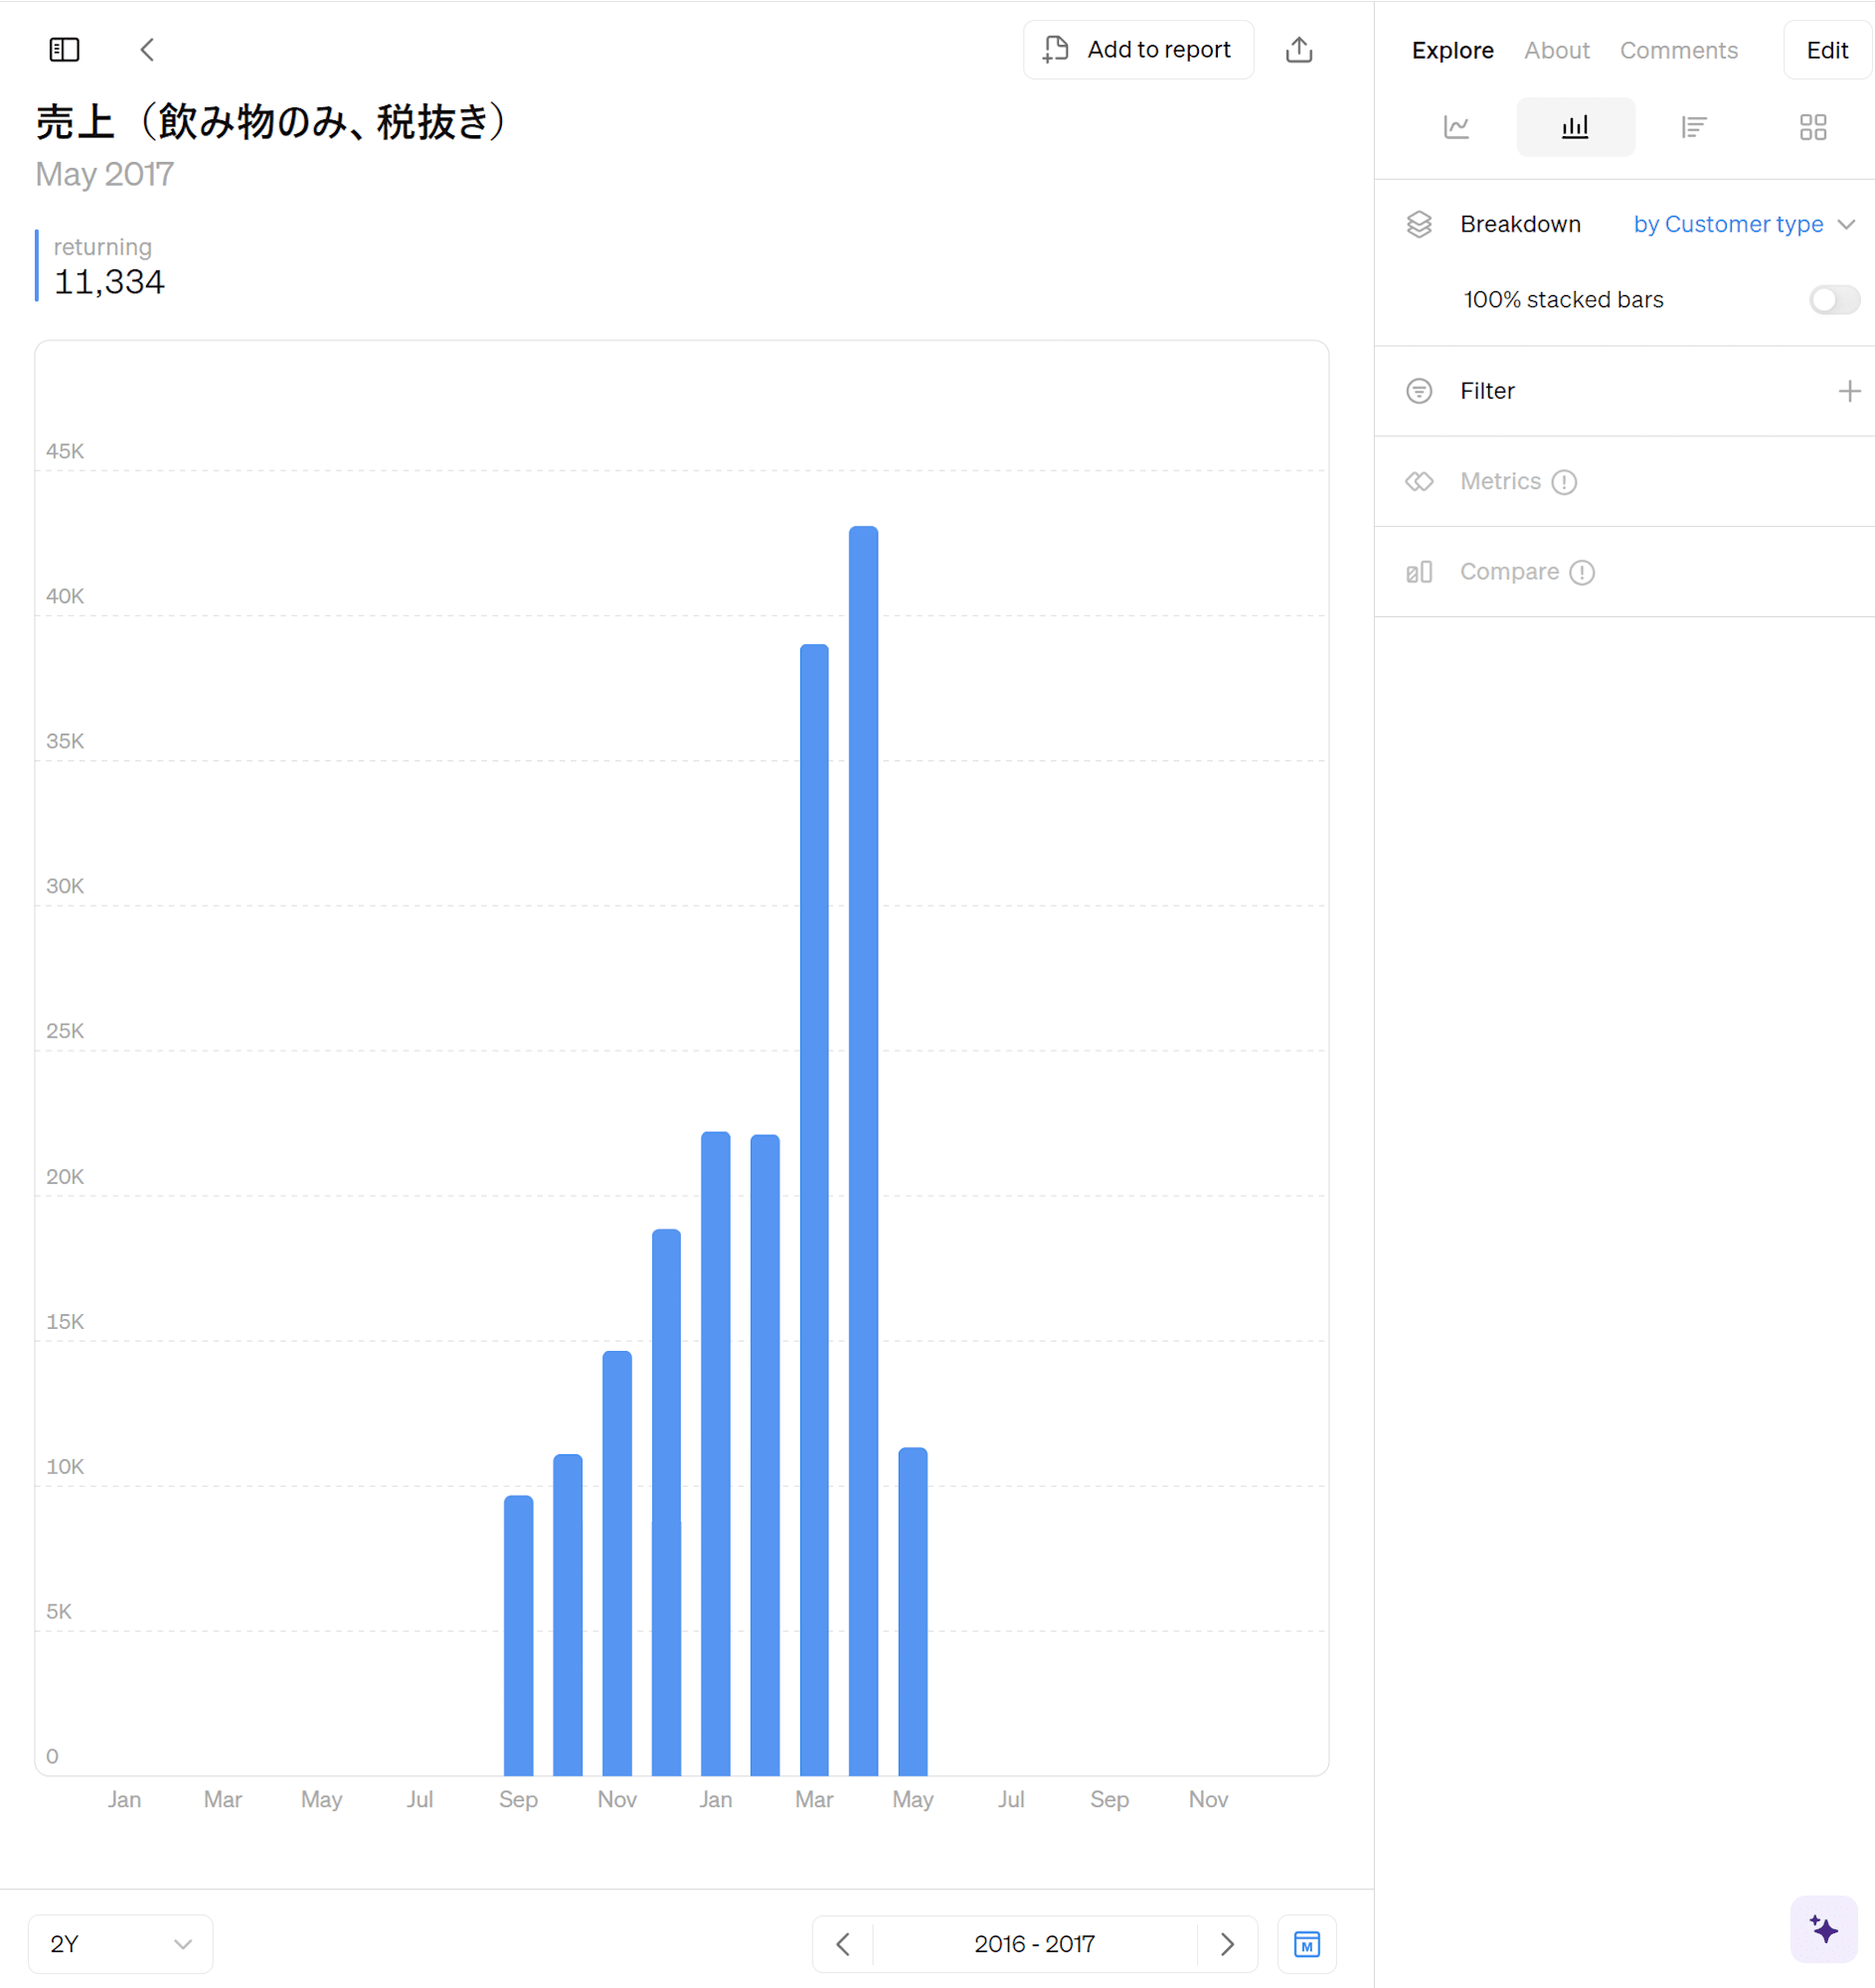Click the March 2017 bar
The image size is (1875, 1988).
(x=814, y=1209)
